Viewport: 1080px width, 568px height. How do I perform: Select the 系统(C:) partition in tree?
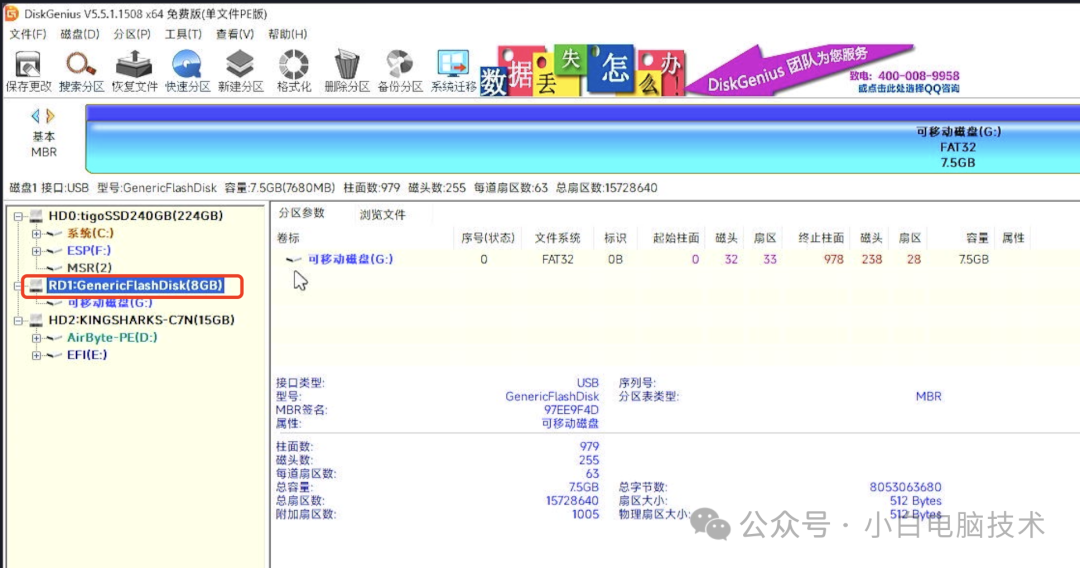coord(90,233)
